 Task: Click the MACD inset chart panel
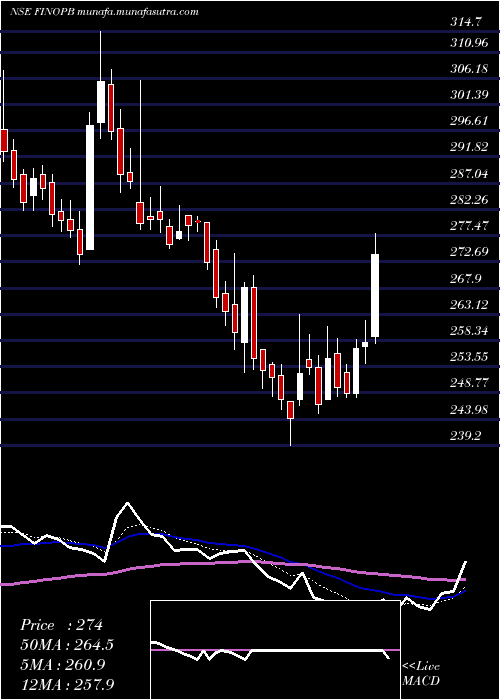[x=275, y=650]
